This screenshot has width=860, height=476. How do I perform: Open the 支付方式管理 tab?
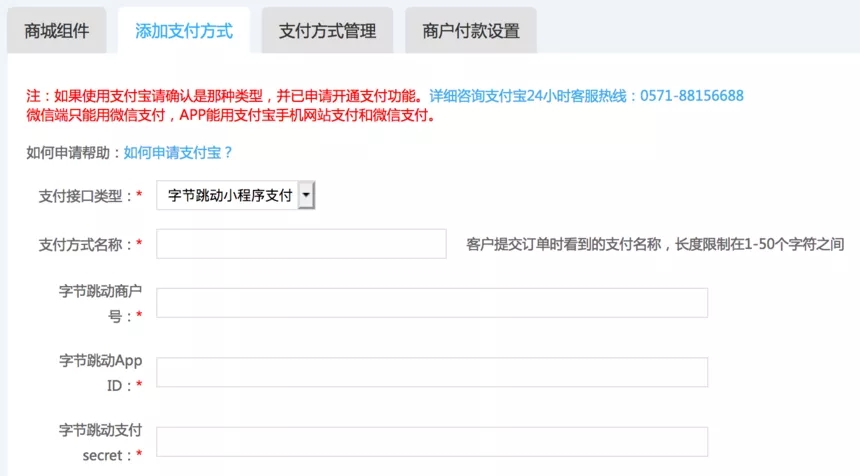coord(327,31)
